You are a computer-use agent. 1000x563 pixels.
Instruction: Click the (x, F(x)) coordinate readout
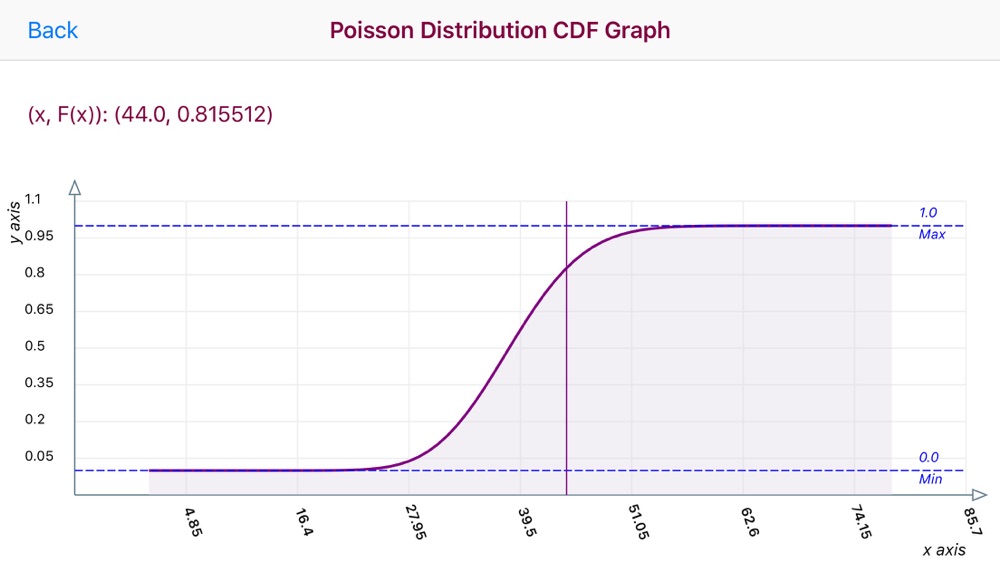point(150,114)
